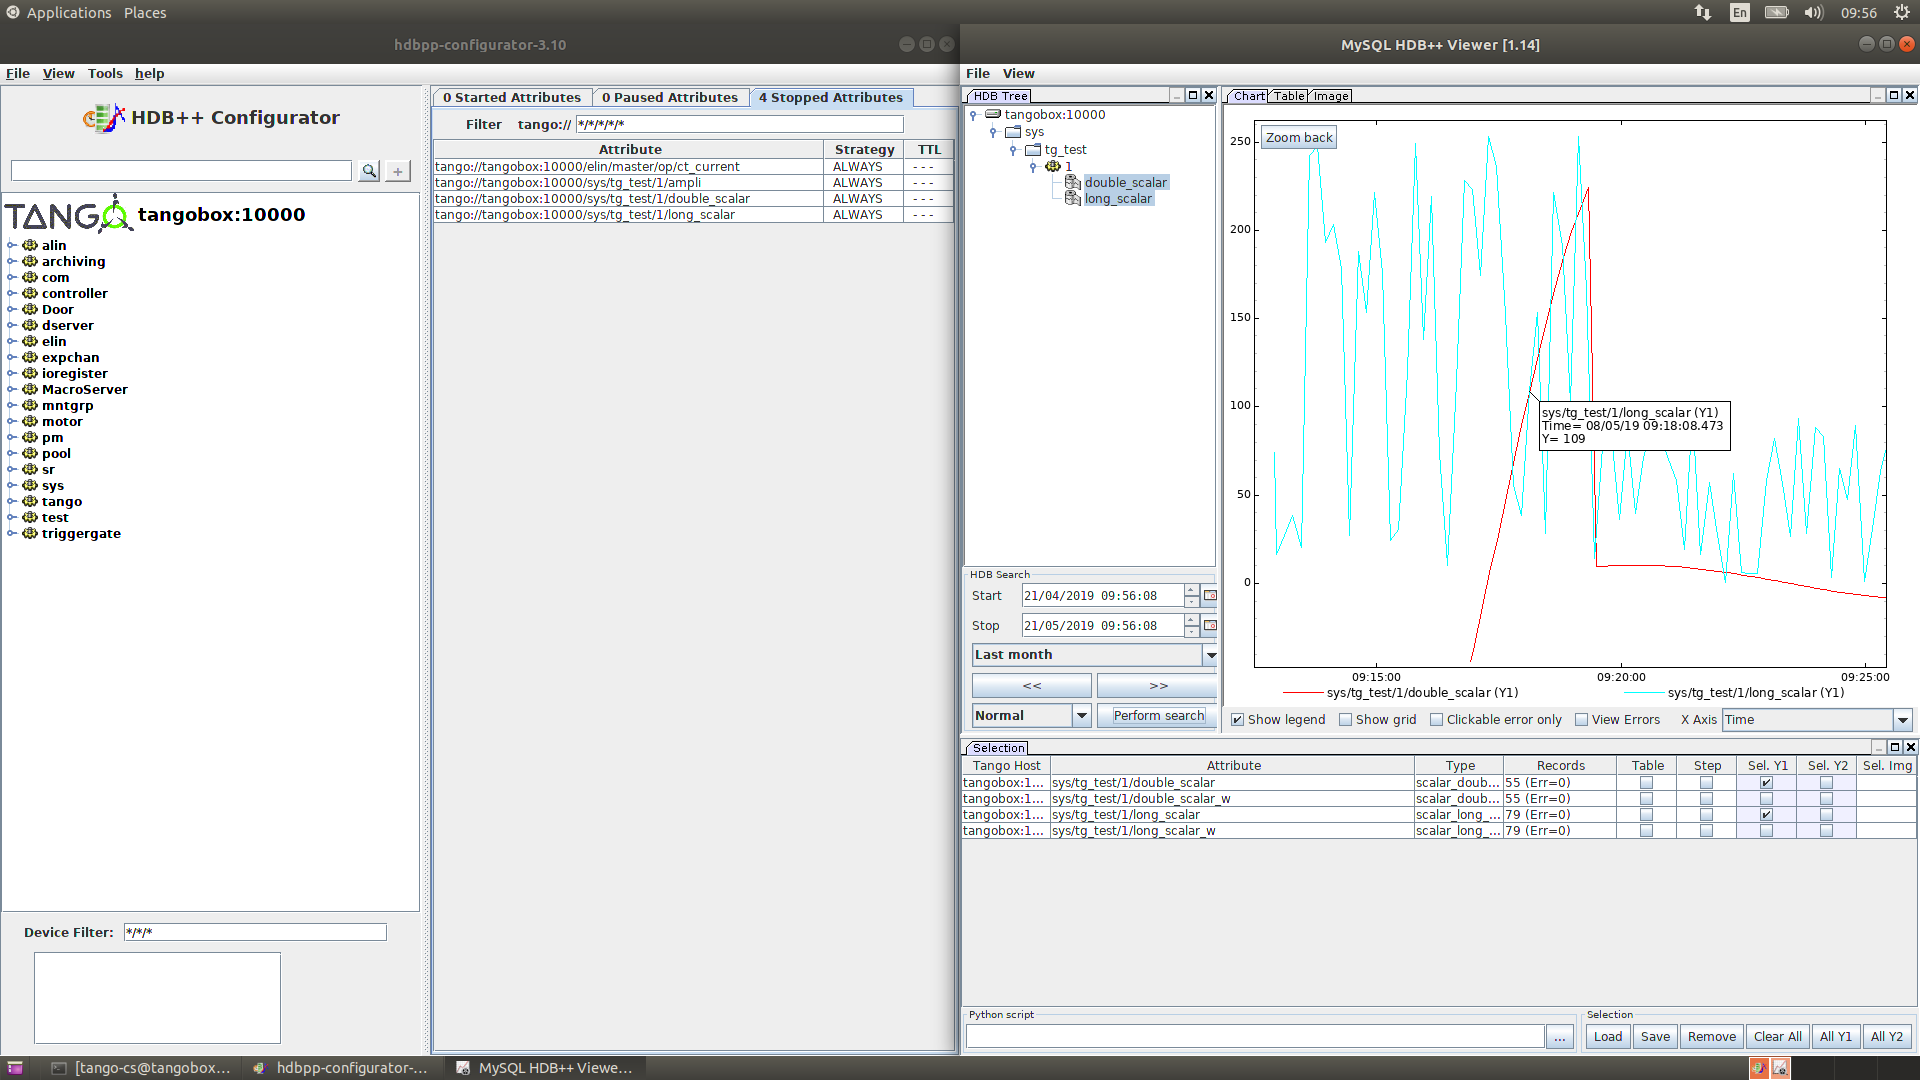
Task: Decrement Stop date spinner down arrow
Action: [1191, 632]
